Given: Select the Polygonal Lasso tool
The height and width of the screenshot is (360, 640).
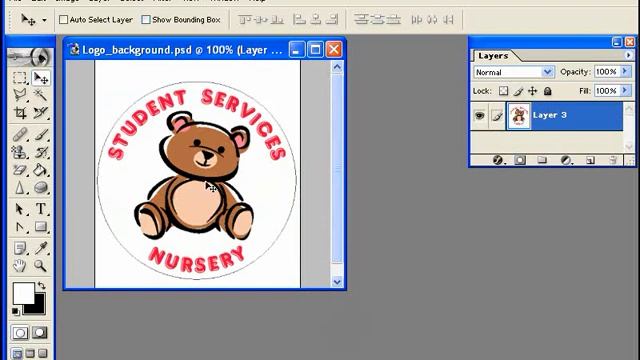Looking at the screenshot, I should (19, 95).
